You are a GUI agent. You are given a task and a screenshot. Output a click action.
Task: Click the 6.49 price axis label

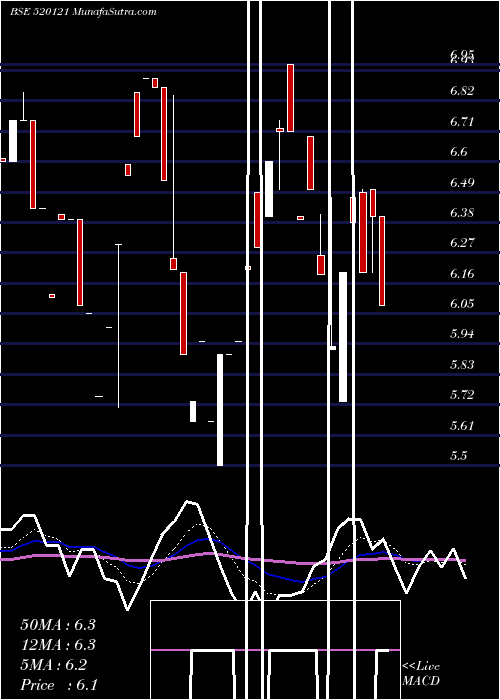[462, 182]
